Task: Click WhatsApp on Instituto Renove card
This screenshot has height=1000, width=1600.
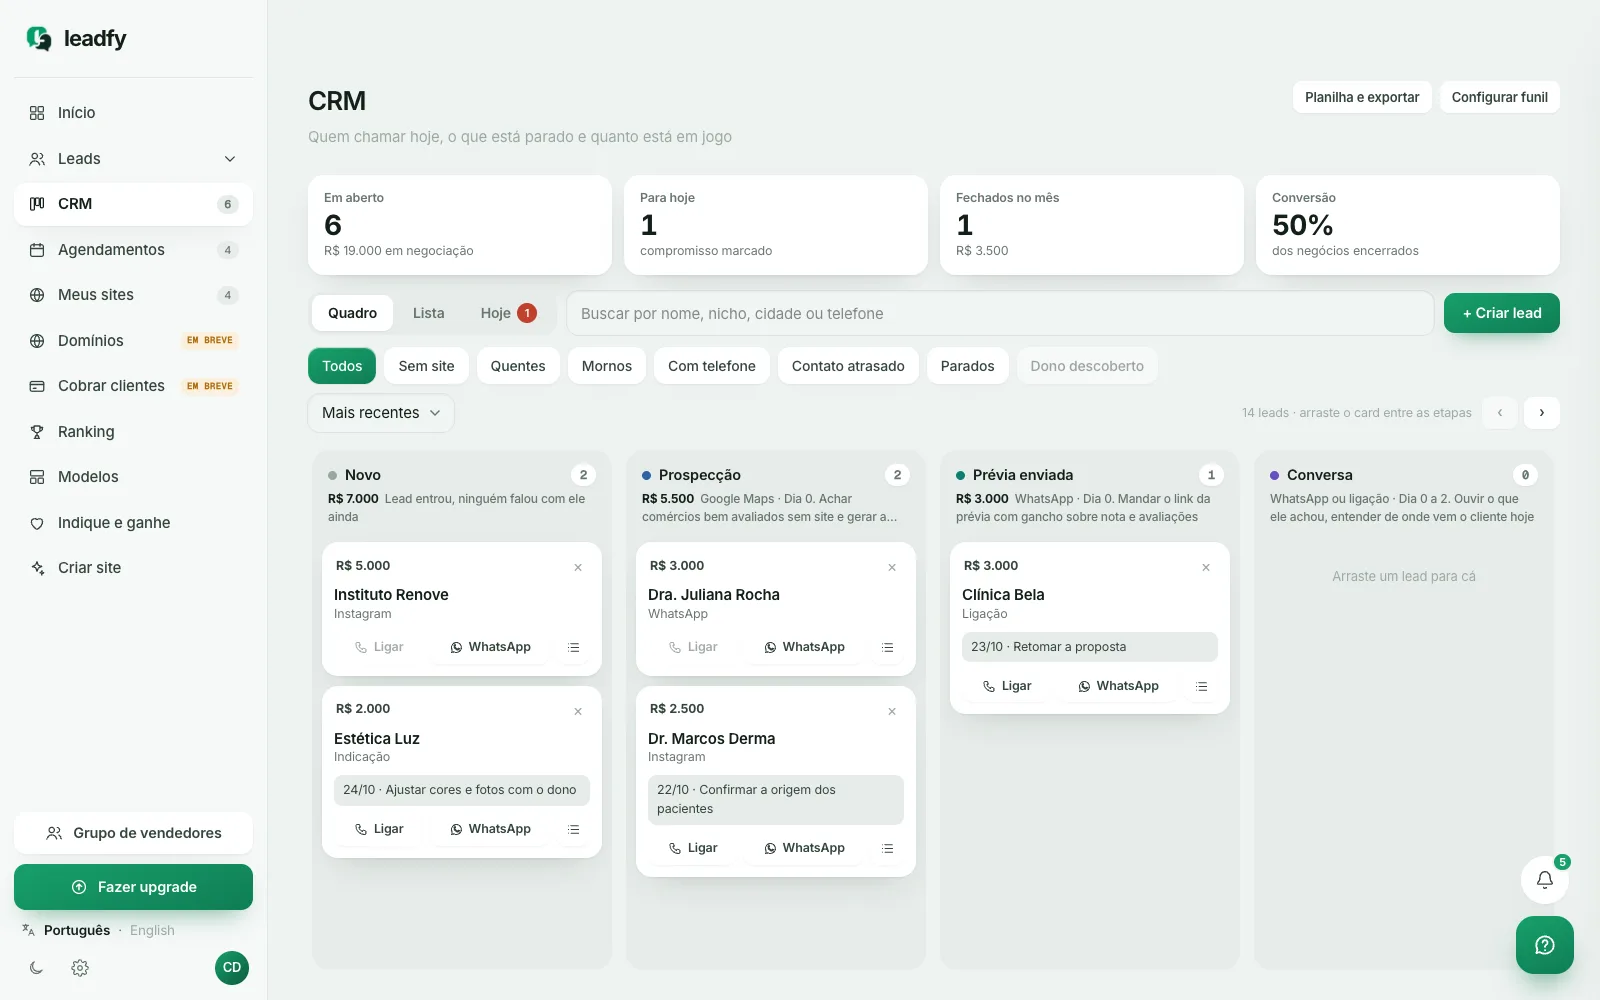Action: coord(490,647)
